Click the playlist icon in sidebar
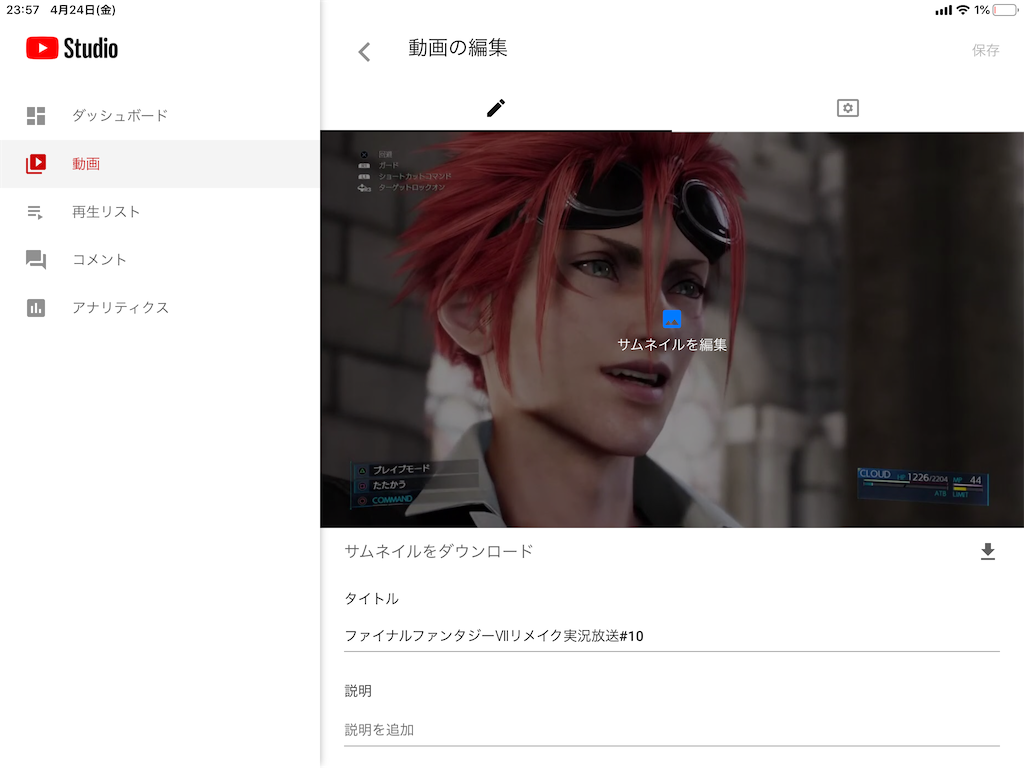The width and height of the screenshot is (1024, 768). click(x=35, y=212)
